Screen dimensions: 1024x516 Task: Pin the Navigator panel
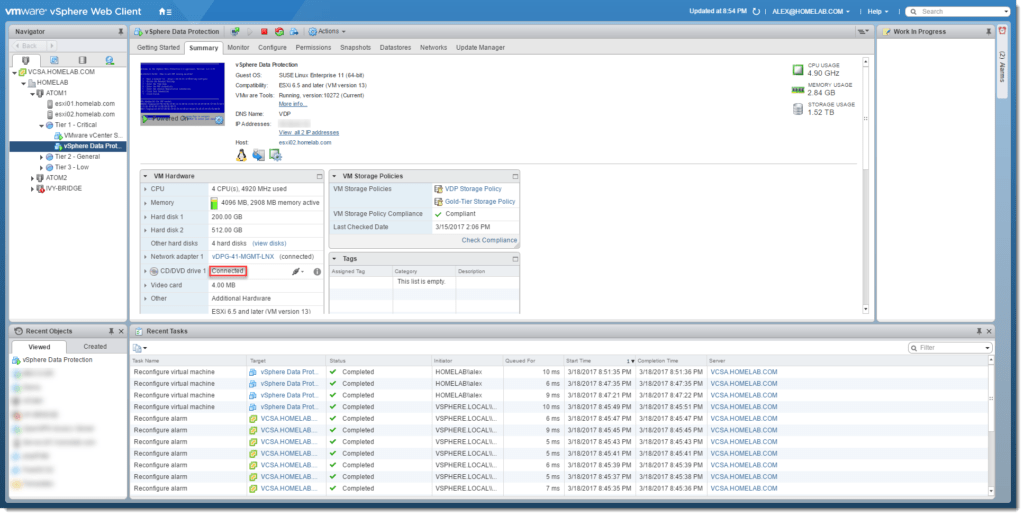pyautogui.click(x=120, y=31)
